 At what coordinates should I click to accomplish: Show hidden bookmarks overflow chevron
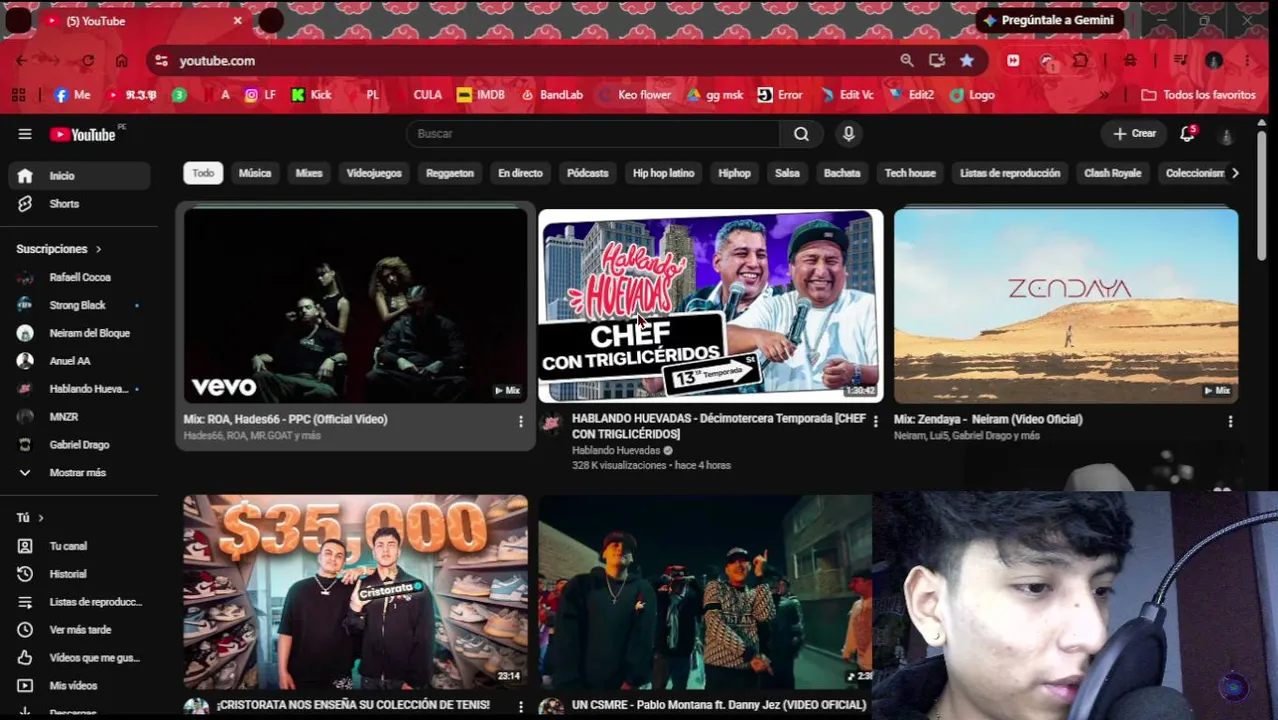1104,95
